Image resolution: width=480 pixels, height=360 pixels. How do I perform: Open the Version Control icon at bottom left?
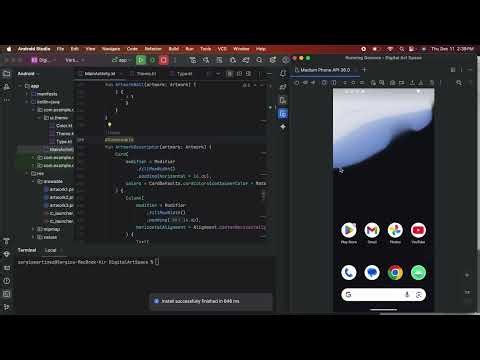tap(6, 307)
